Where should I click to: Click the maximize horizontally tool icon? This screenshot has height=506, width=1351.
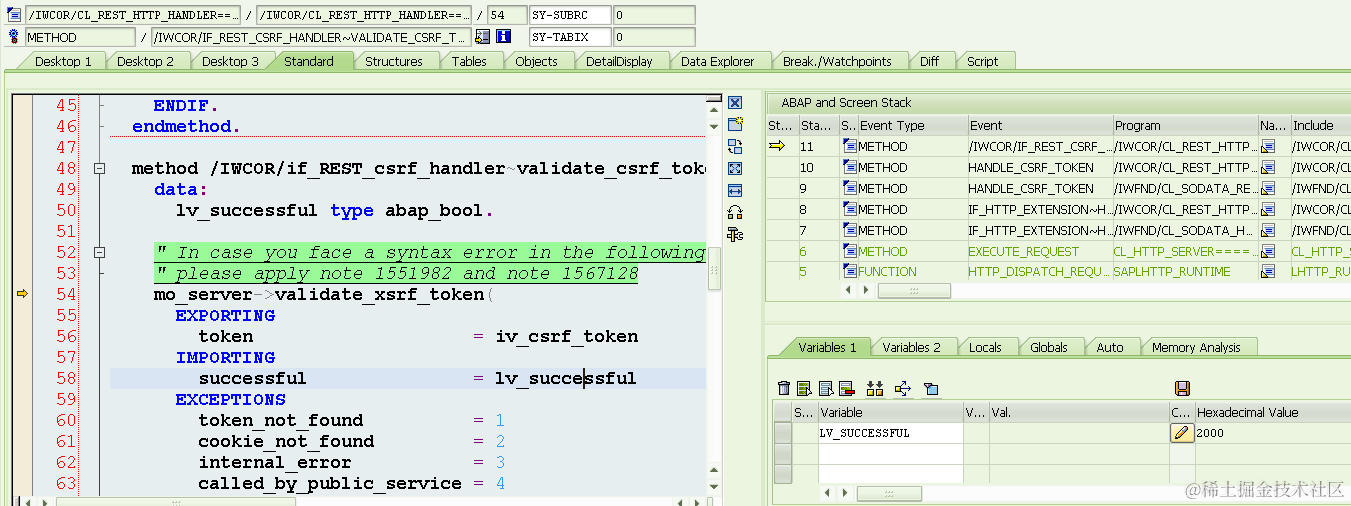point(735,190)
